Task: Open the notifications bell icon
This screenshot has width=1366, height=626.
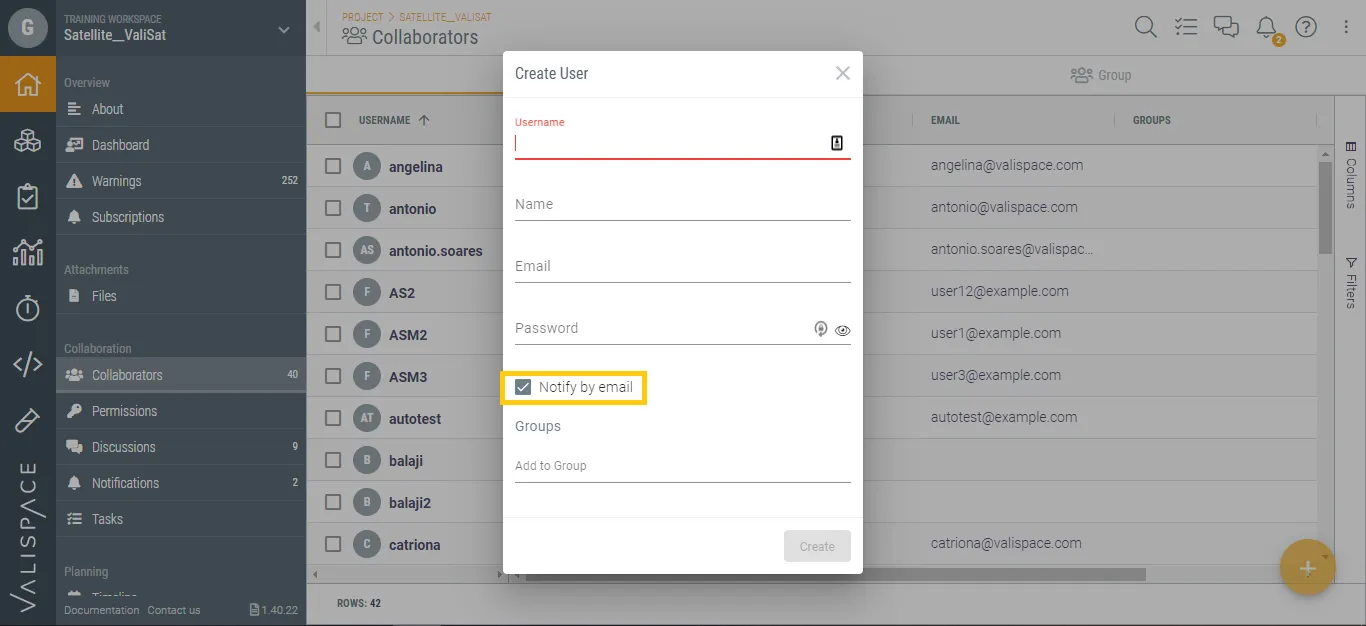Action: coord(1266,27)
